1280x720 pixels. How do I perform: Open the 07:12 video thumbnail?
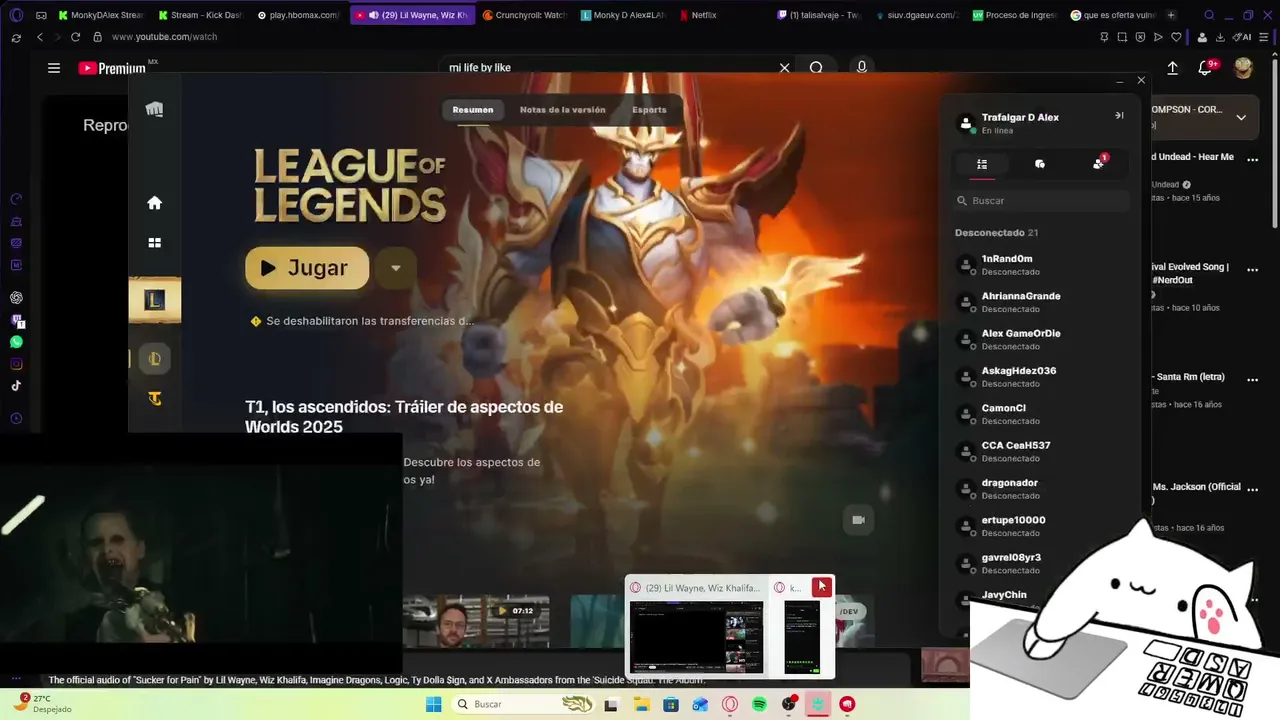pyautogui.click(x=477, y=621)
